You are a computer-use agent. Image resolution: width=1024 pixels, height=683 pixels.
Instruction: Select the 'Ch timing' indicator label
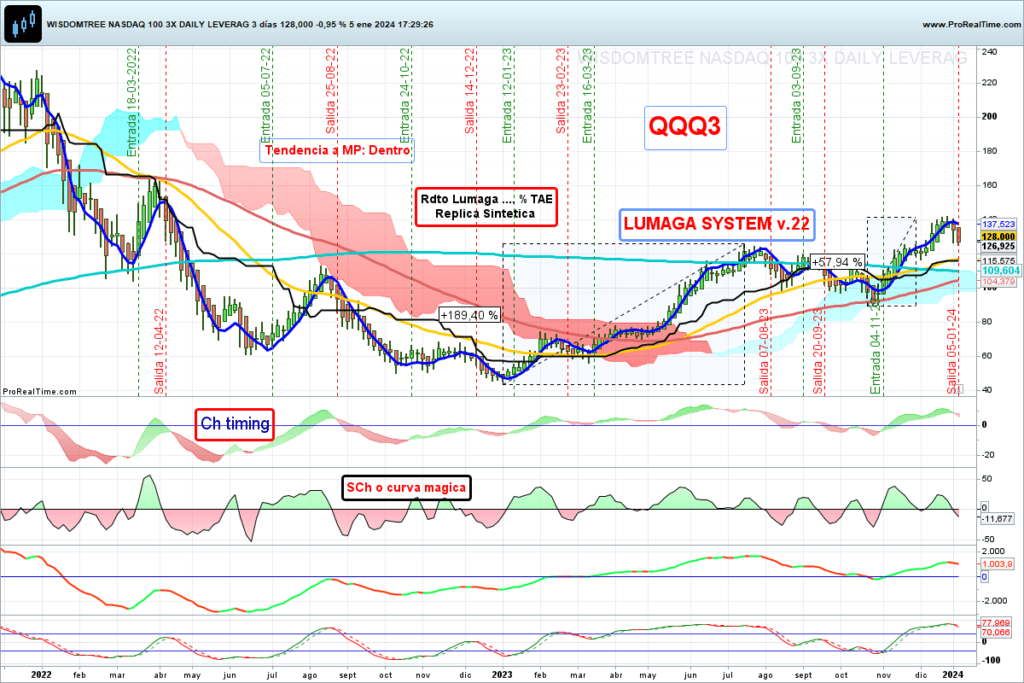[234, 424]
